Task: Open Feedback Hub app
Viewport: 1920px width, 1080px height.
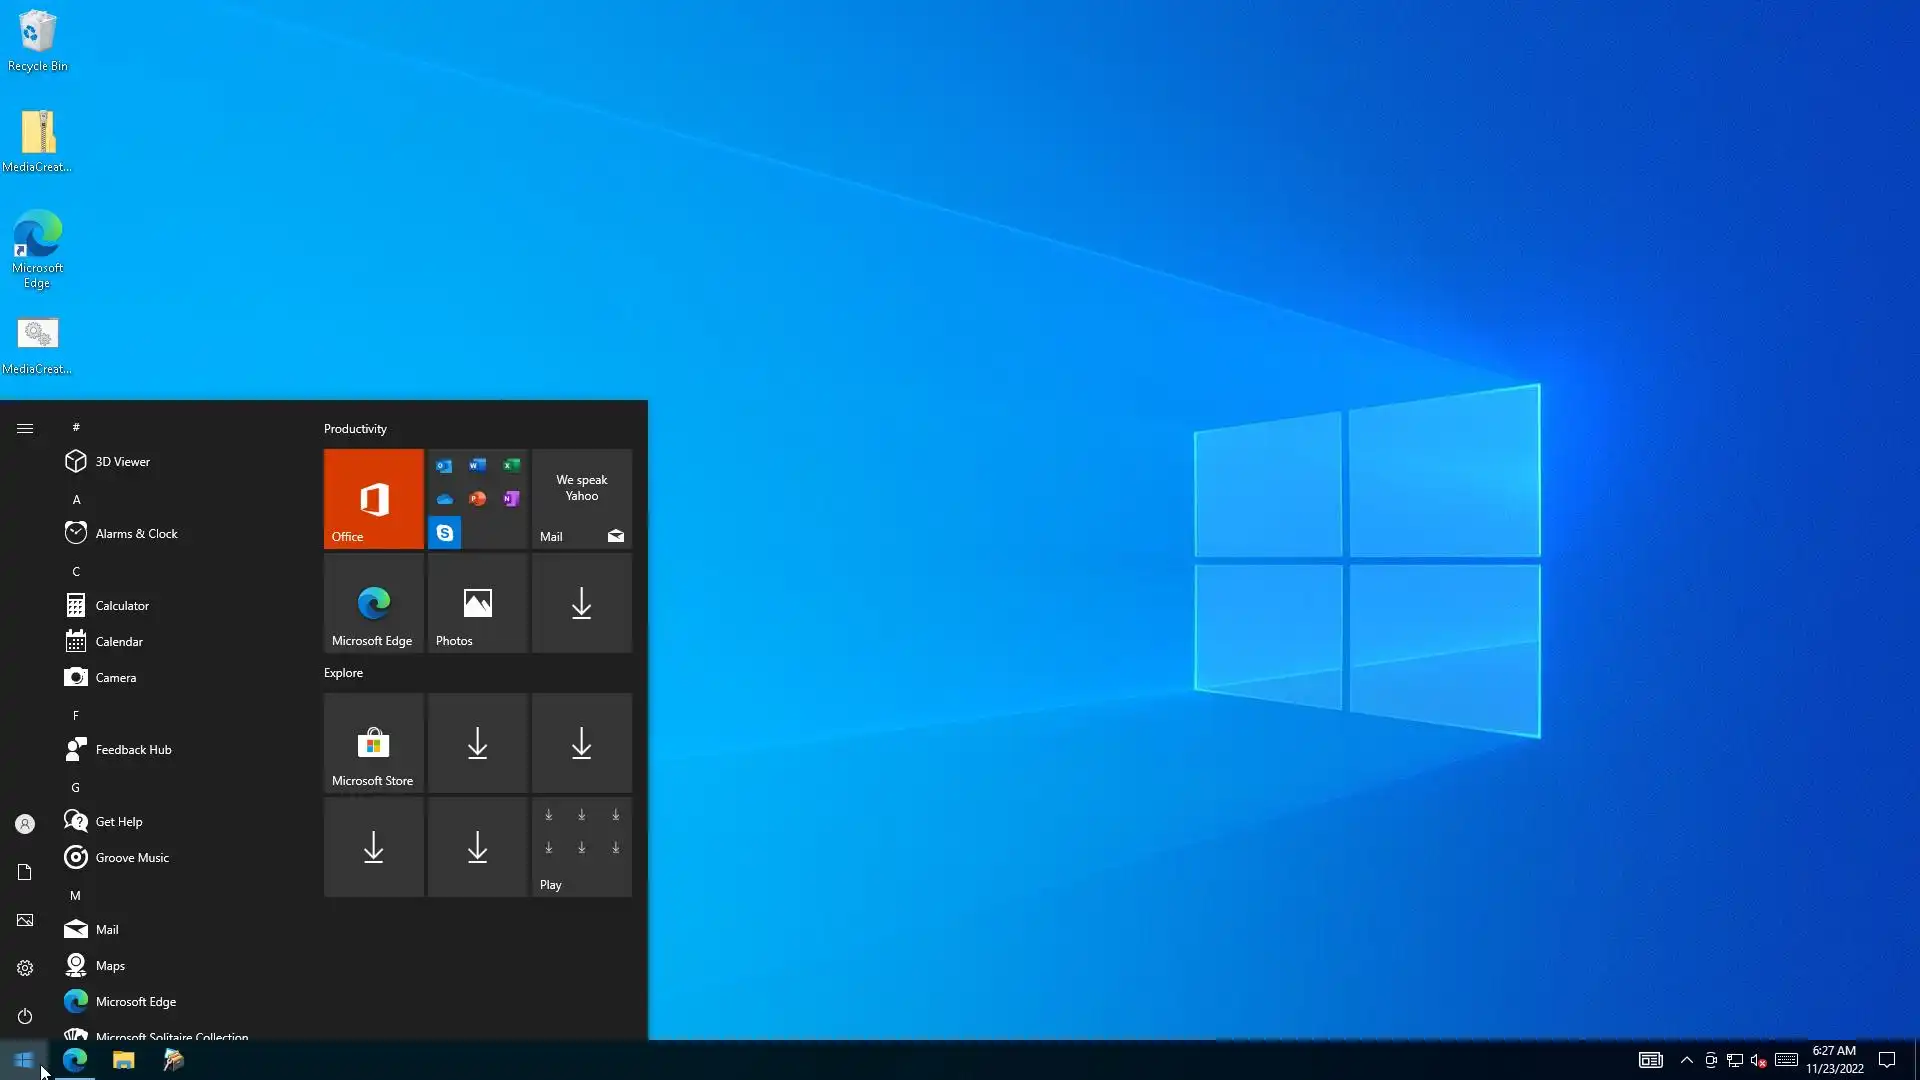Action: (133, 749)
